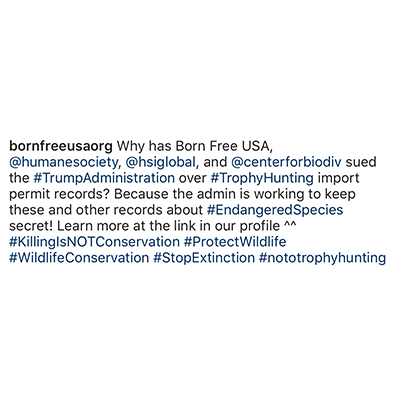This screenshot has height=400, width=400.
Task: Open the #EndangeredSpecies hashtag
Action: click(x=275, y=210)
